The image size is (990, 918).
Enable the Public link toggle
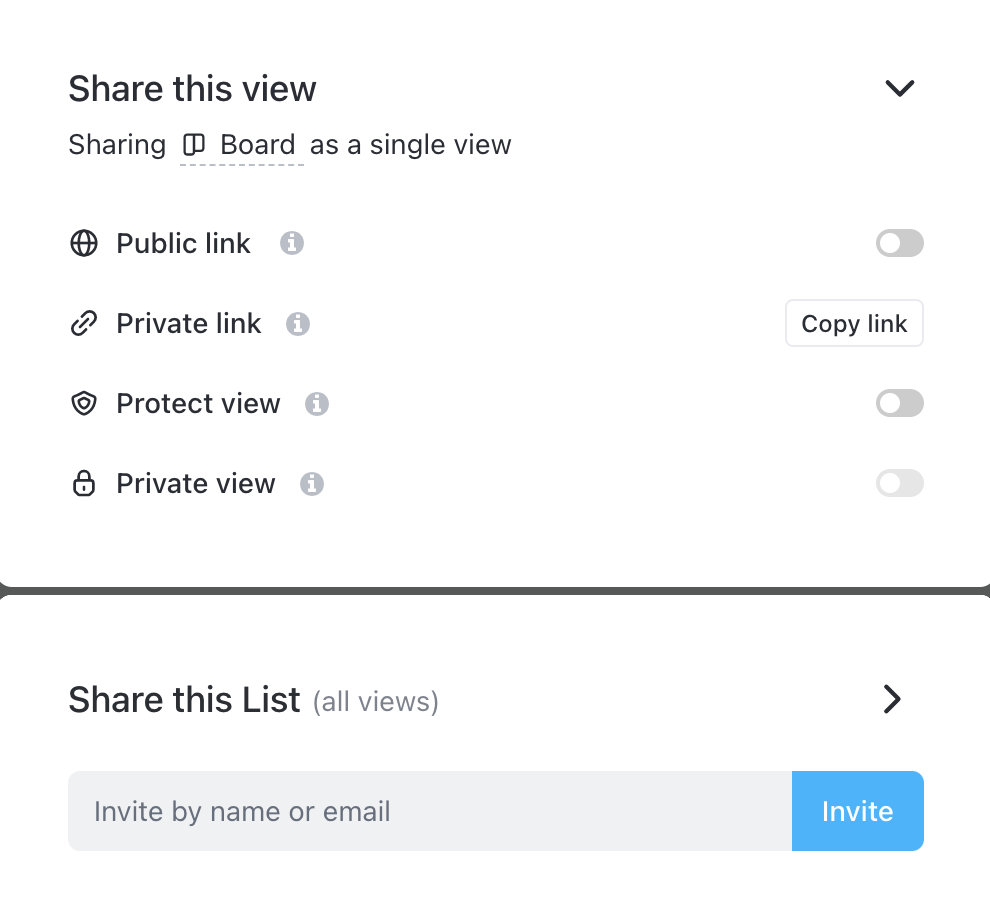(x=899, y=243)
